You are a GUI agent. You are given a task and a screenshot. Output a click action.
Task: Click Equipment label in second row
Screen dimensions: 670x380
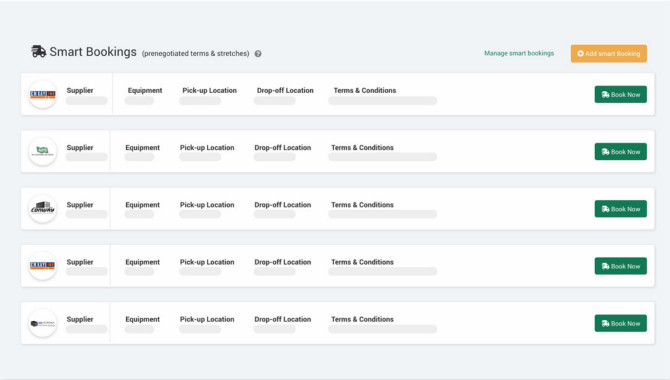coord(142,148)
